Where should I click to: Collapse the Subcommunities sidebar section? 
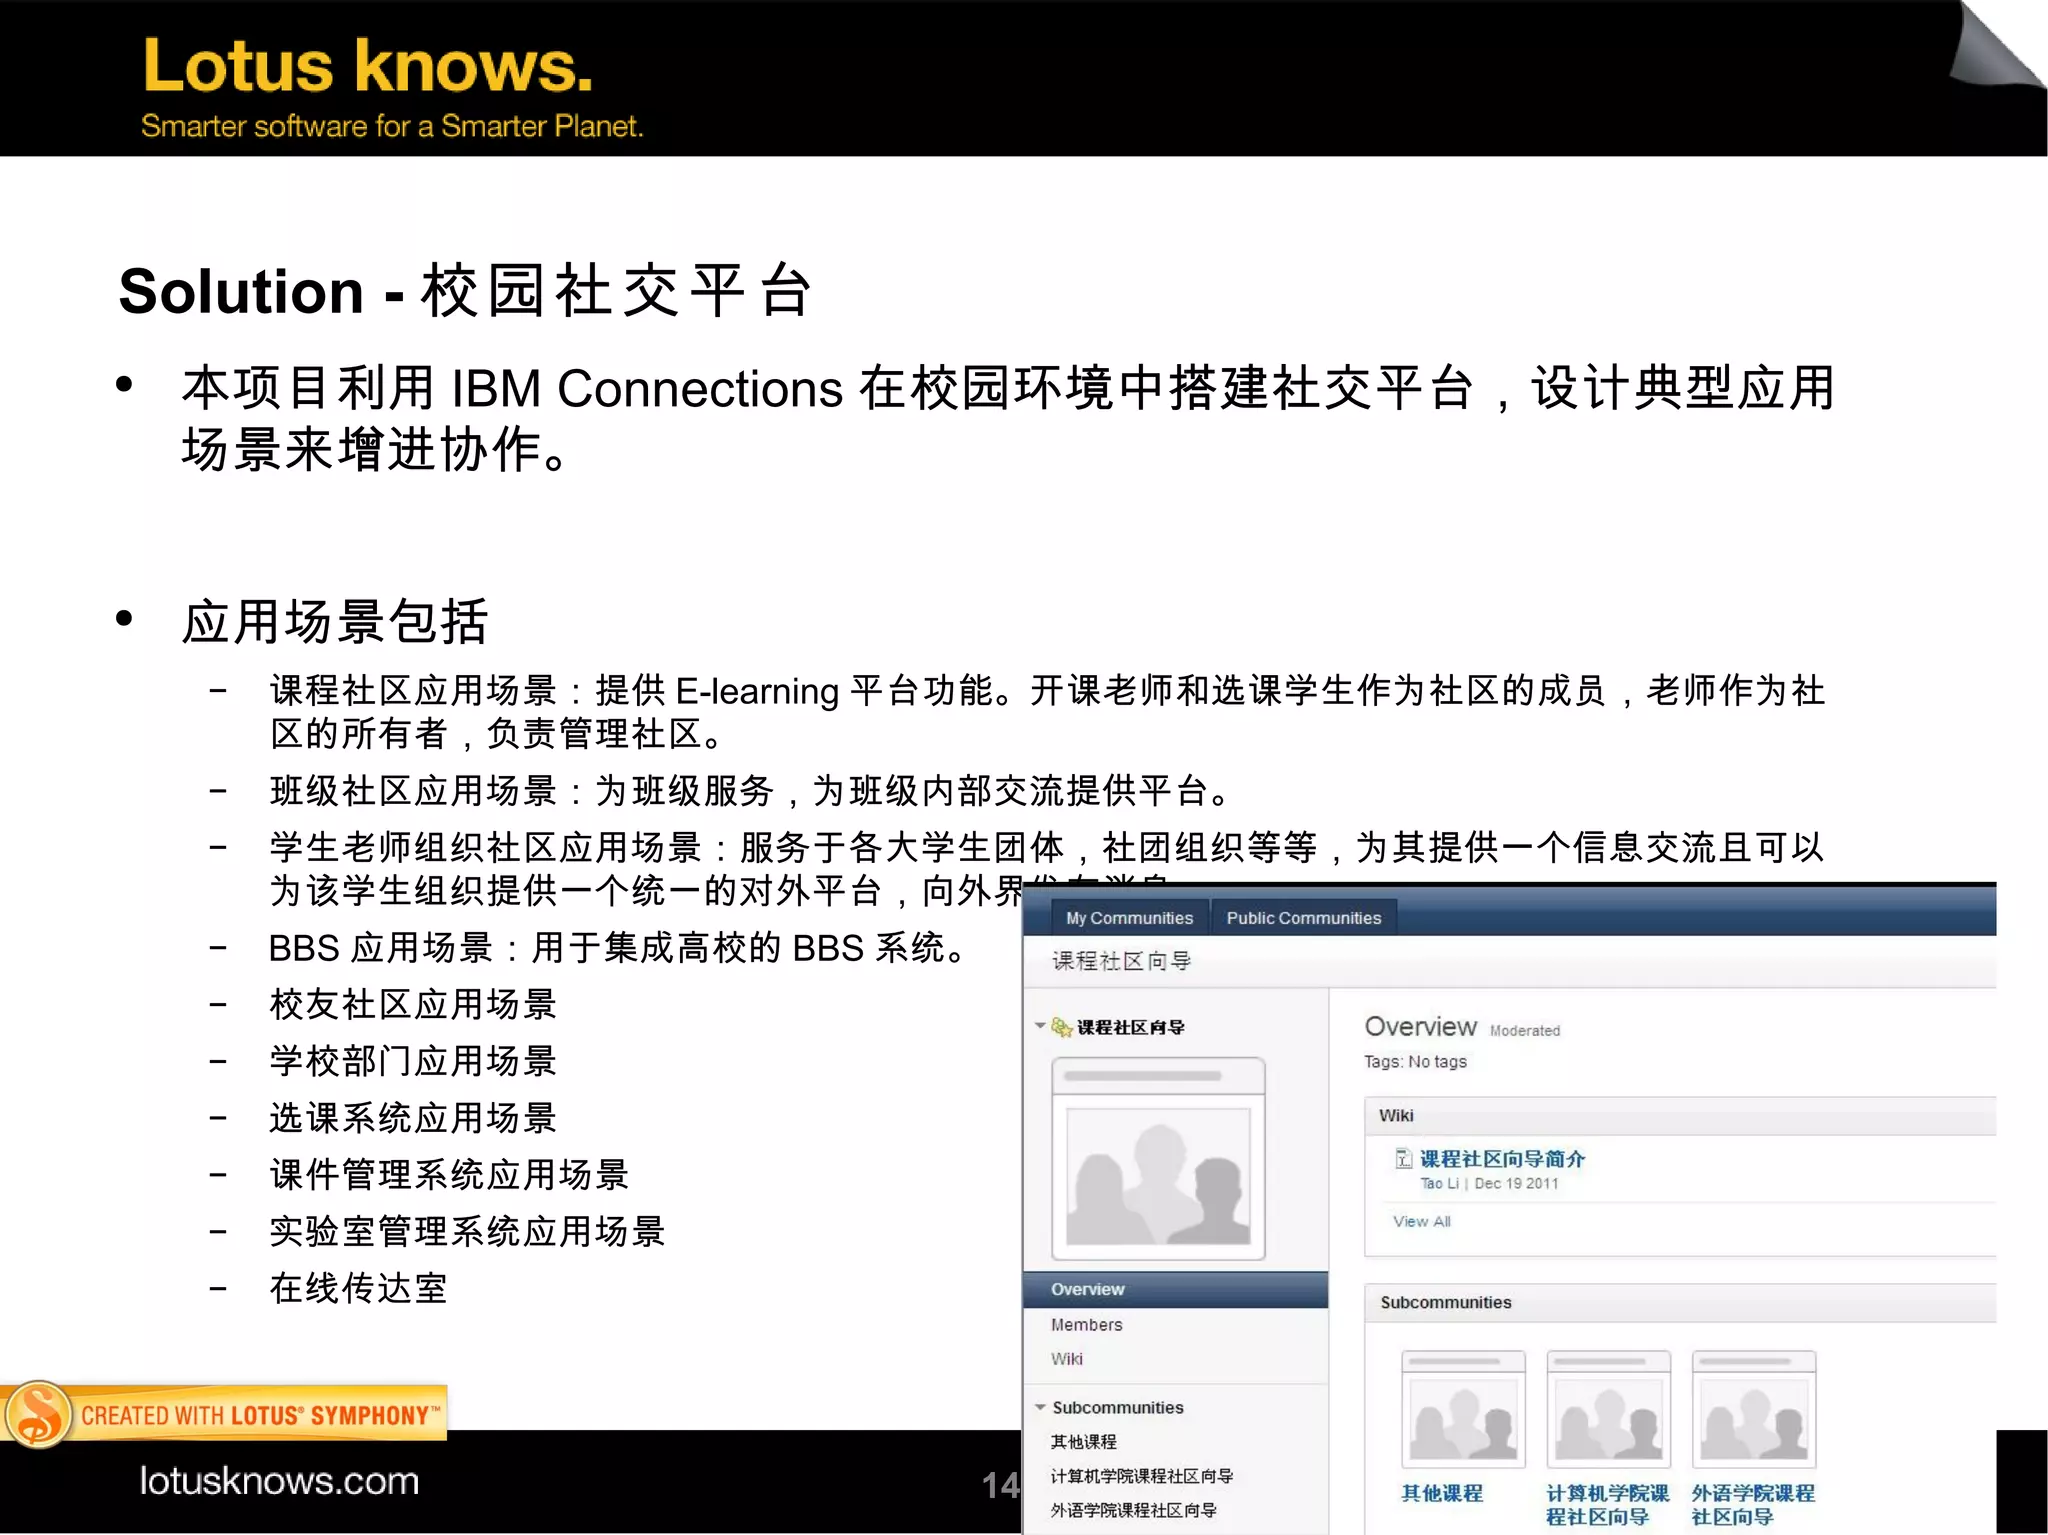pyautogui.click(x=1040, y=1407)
